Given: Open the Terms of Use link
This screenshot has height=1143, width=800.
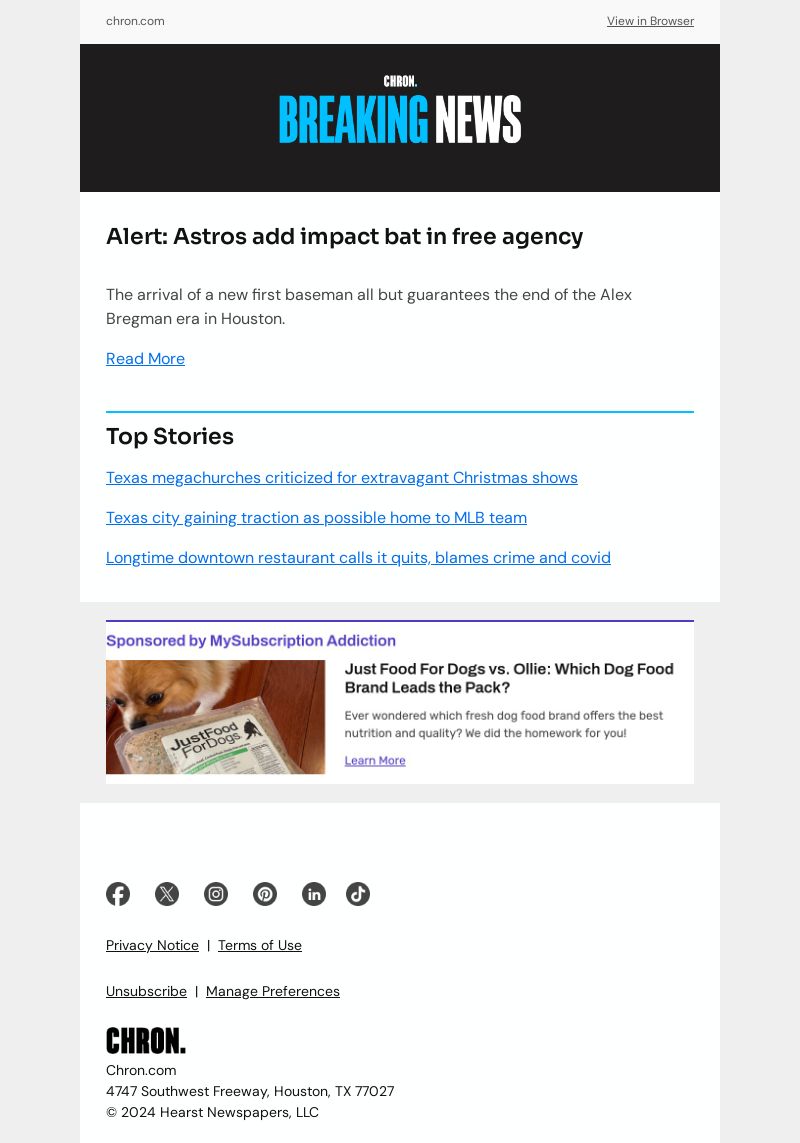Looking at the screenshot, I should [x=260, y=945].
